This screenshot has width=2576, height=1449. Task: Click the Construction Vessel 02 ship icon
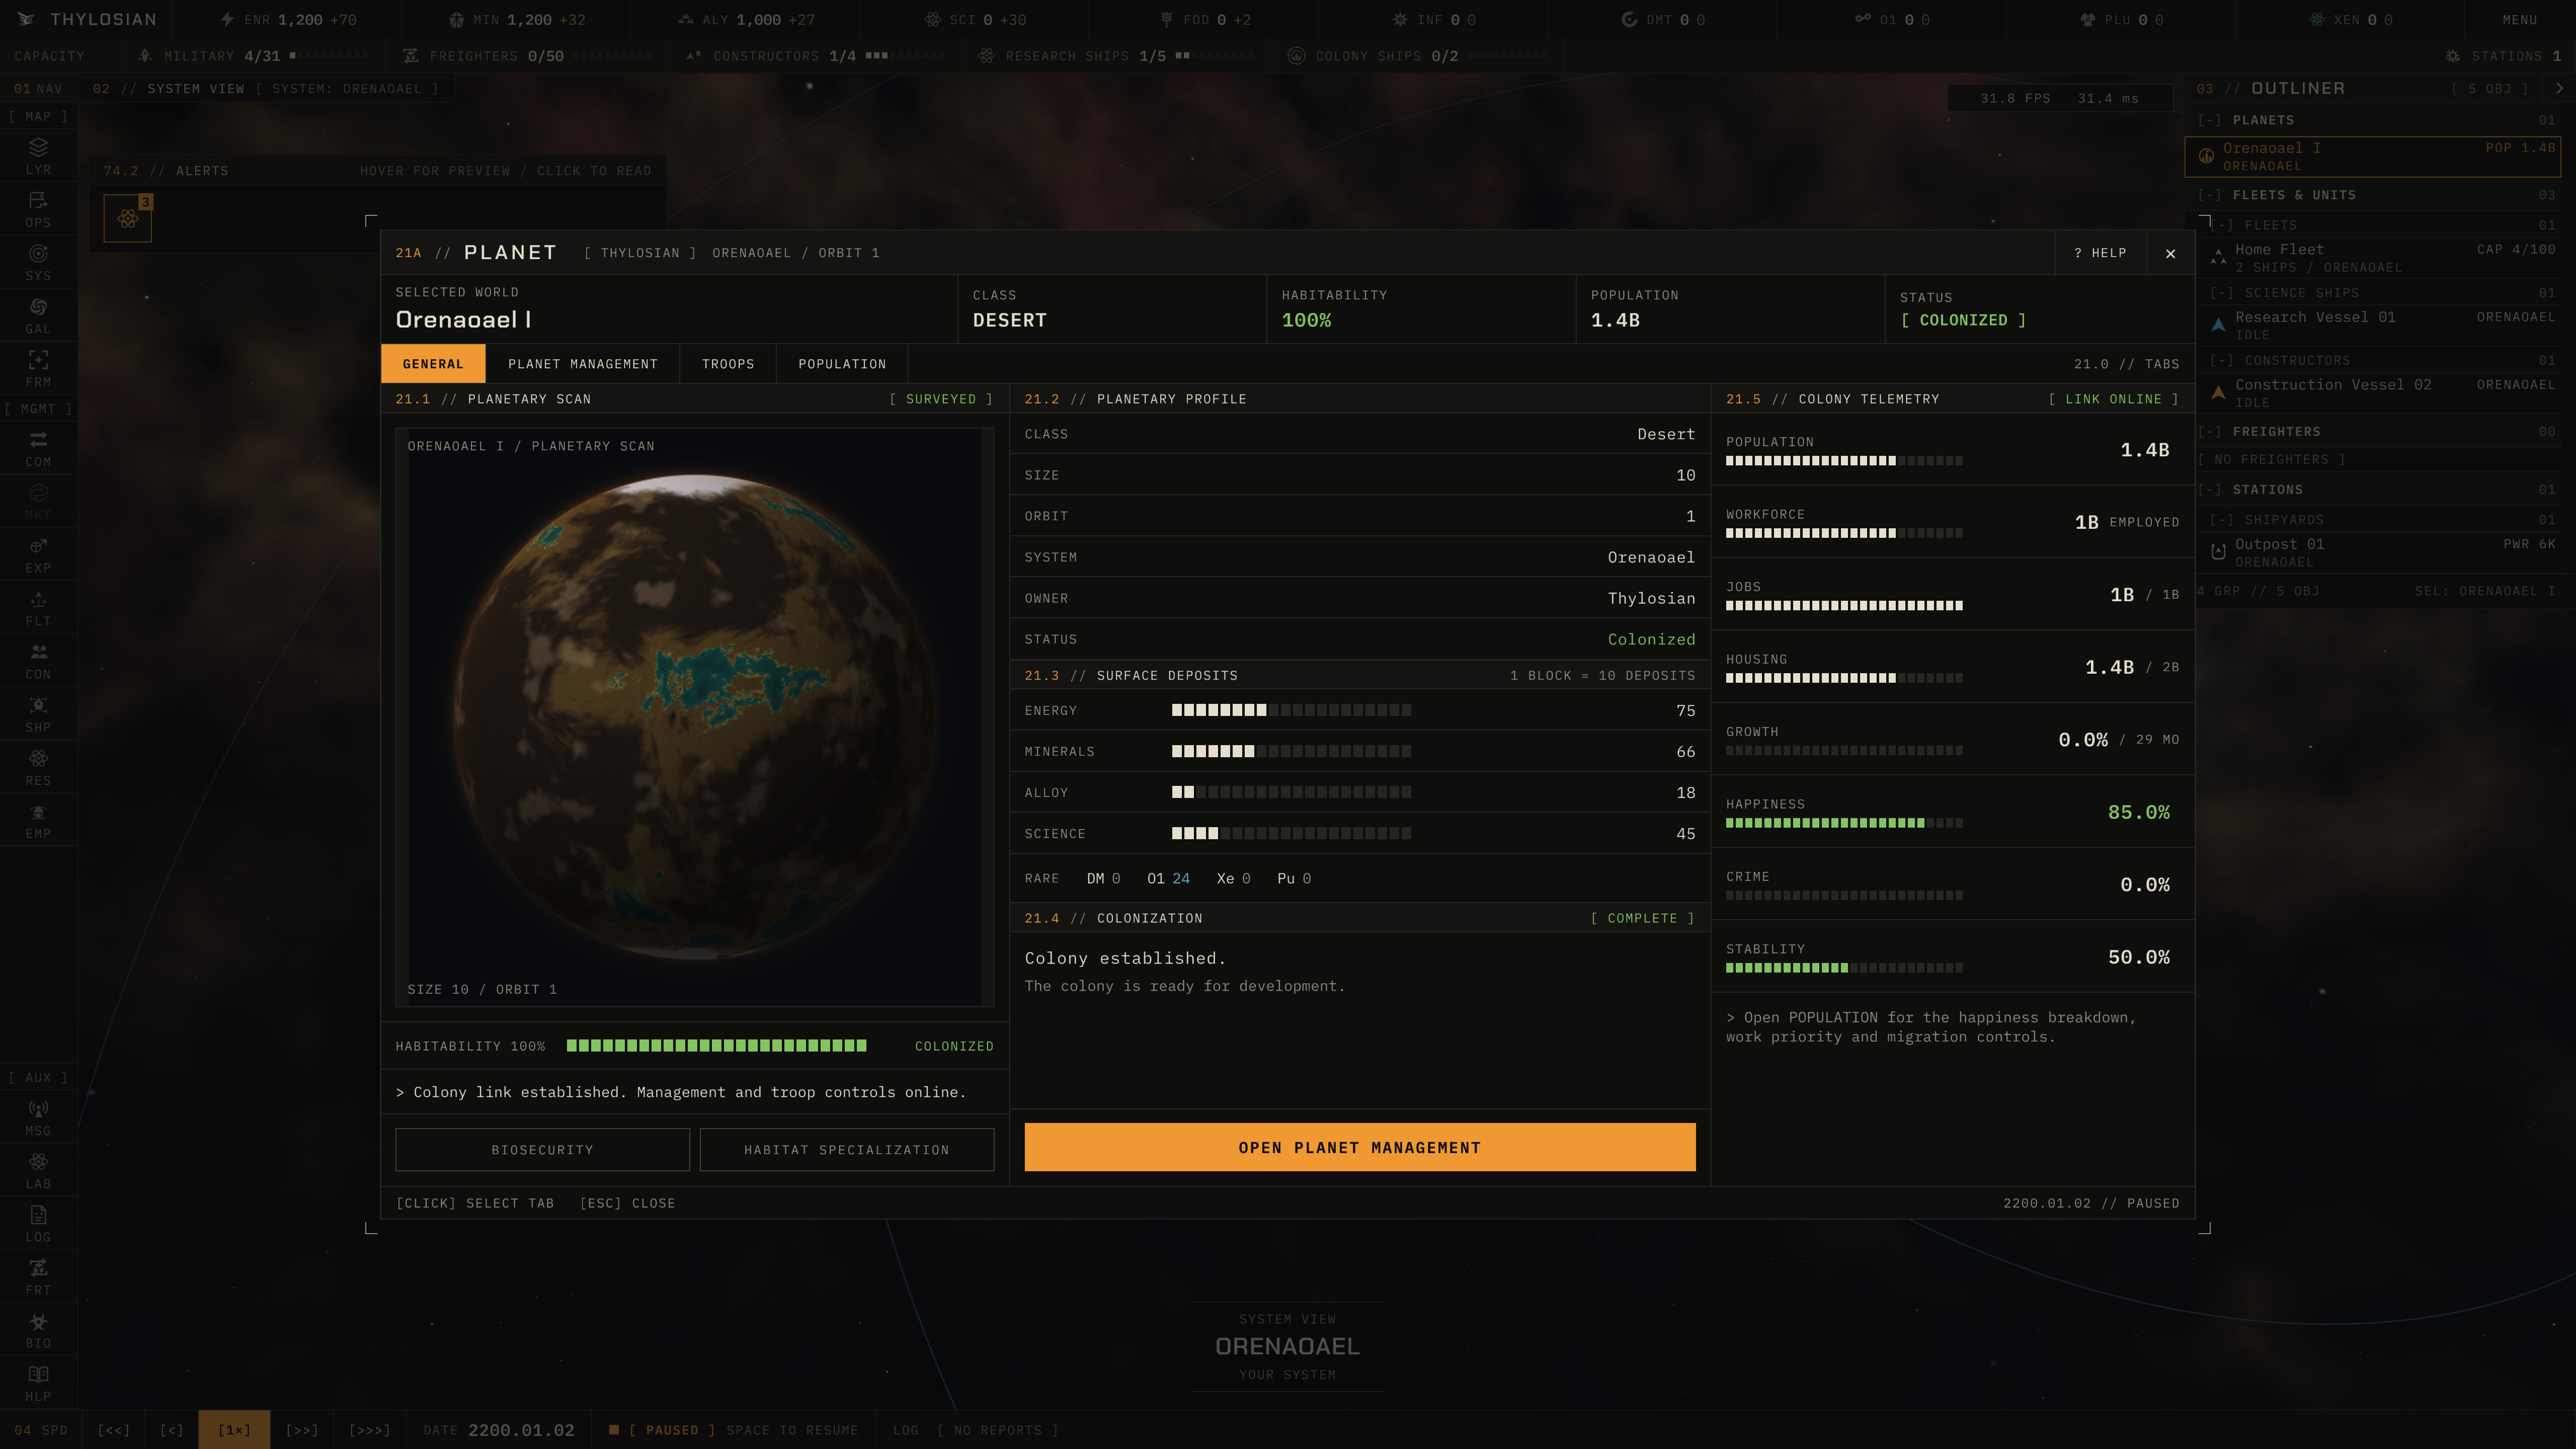pyautogui.click(x=2218, y=393)
